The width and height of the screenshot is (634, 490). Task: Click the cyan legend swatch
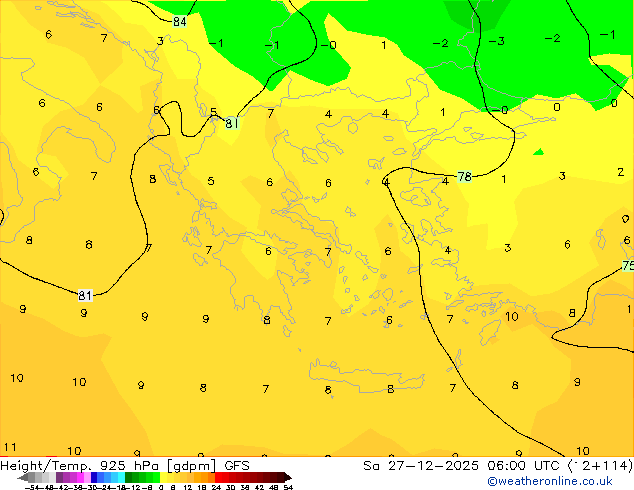[121, 477]
